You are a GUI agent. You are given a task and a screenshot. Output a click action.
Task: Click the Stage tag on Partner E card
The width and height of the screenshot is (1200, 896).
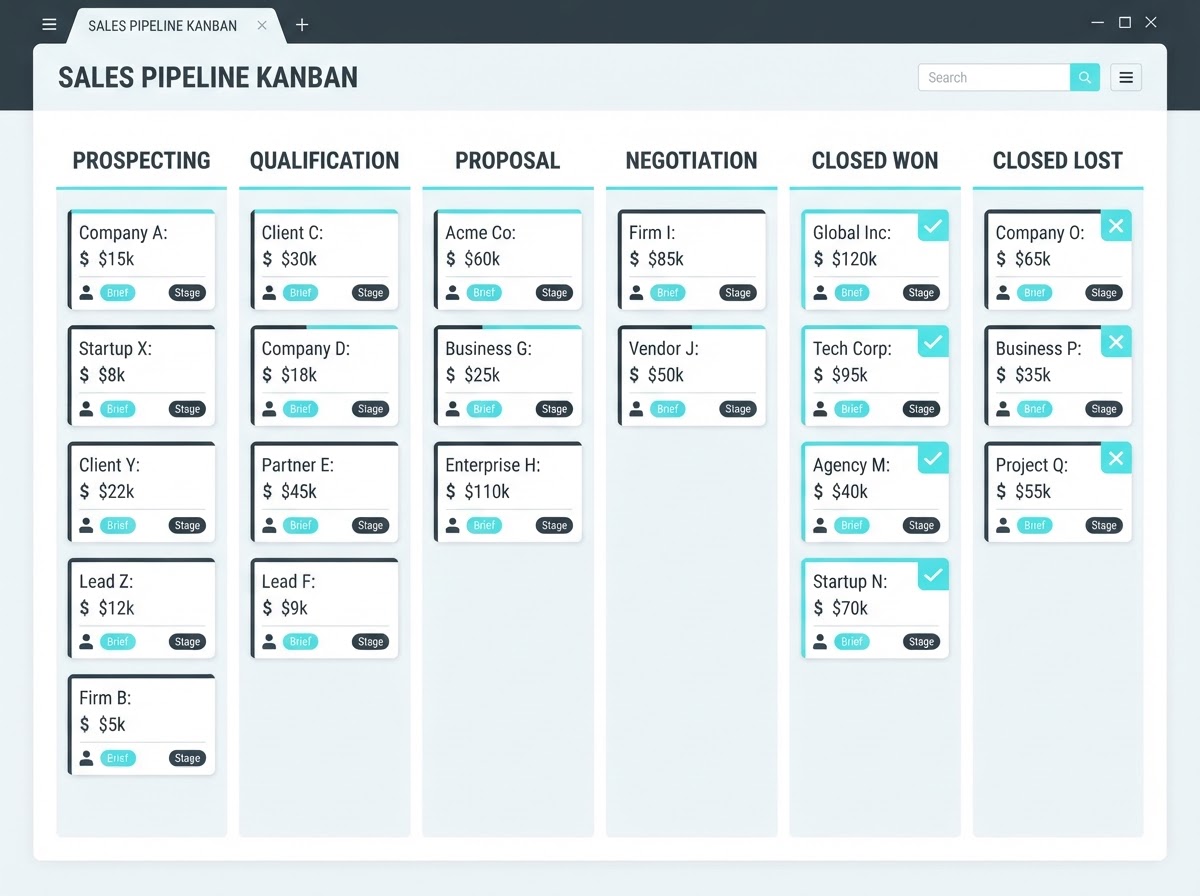click(370, 525)
